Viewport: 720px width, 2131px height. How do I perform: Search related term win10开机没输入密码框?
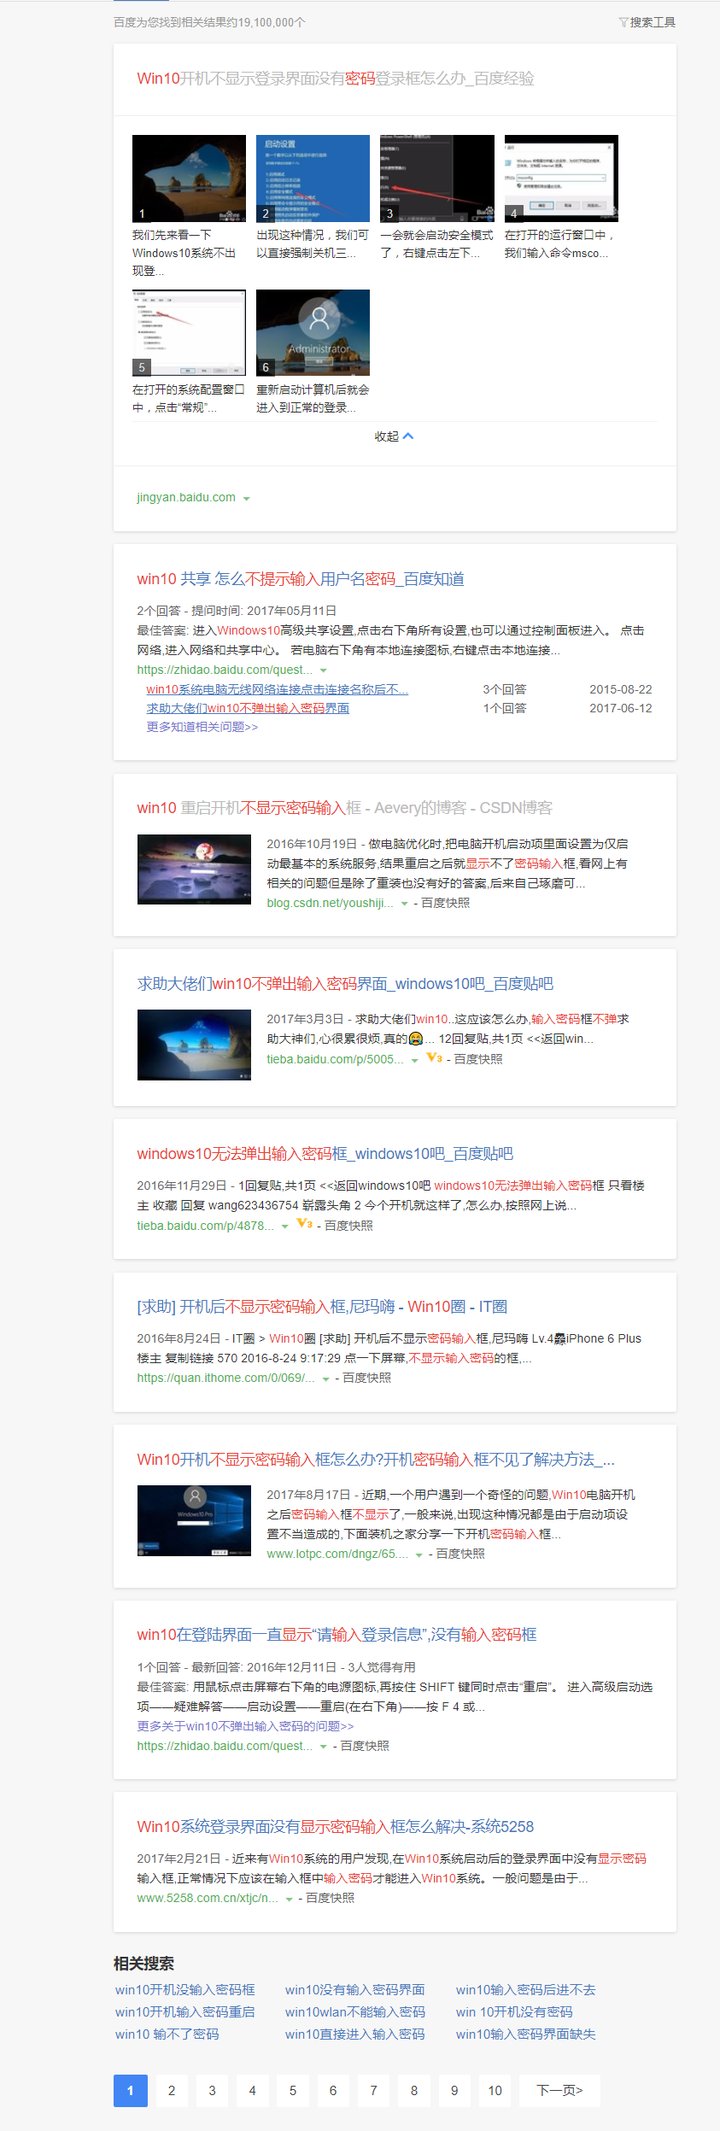[185, 1990]
